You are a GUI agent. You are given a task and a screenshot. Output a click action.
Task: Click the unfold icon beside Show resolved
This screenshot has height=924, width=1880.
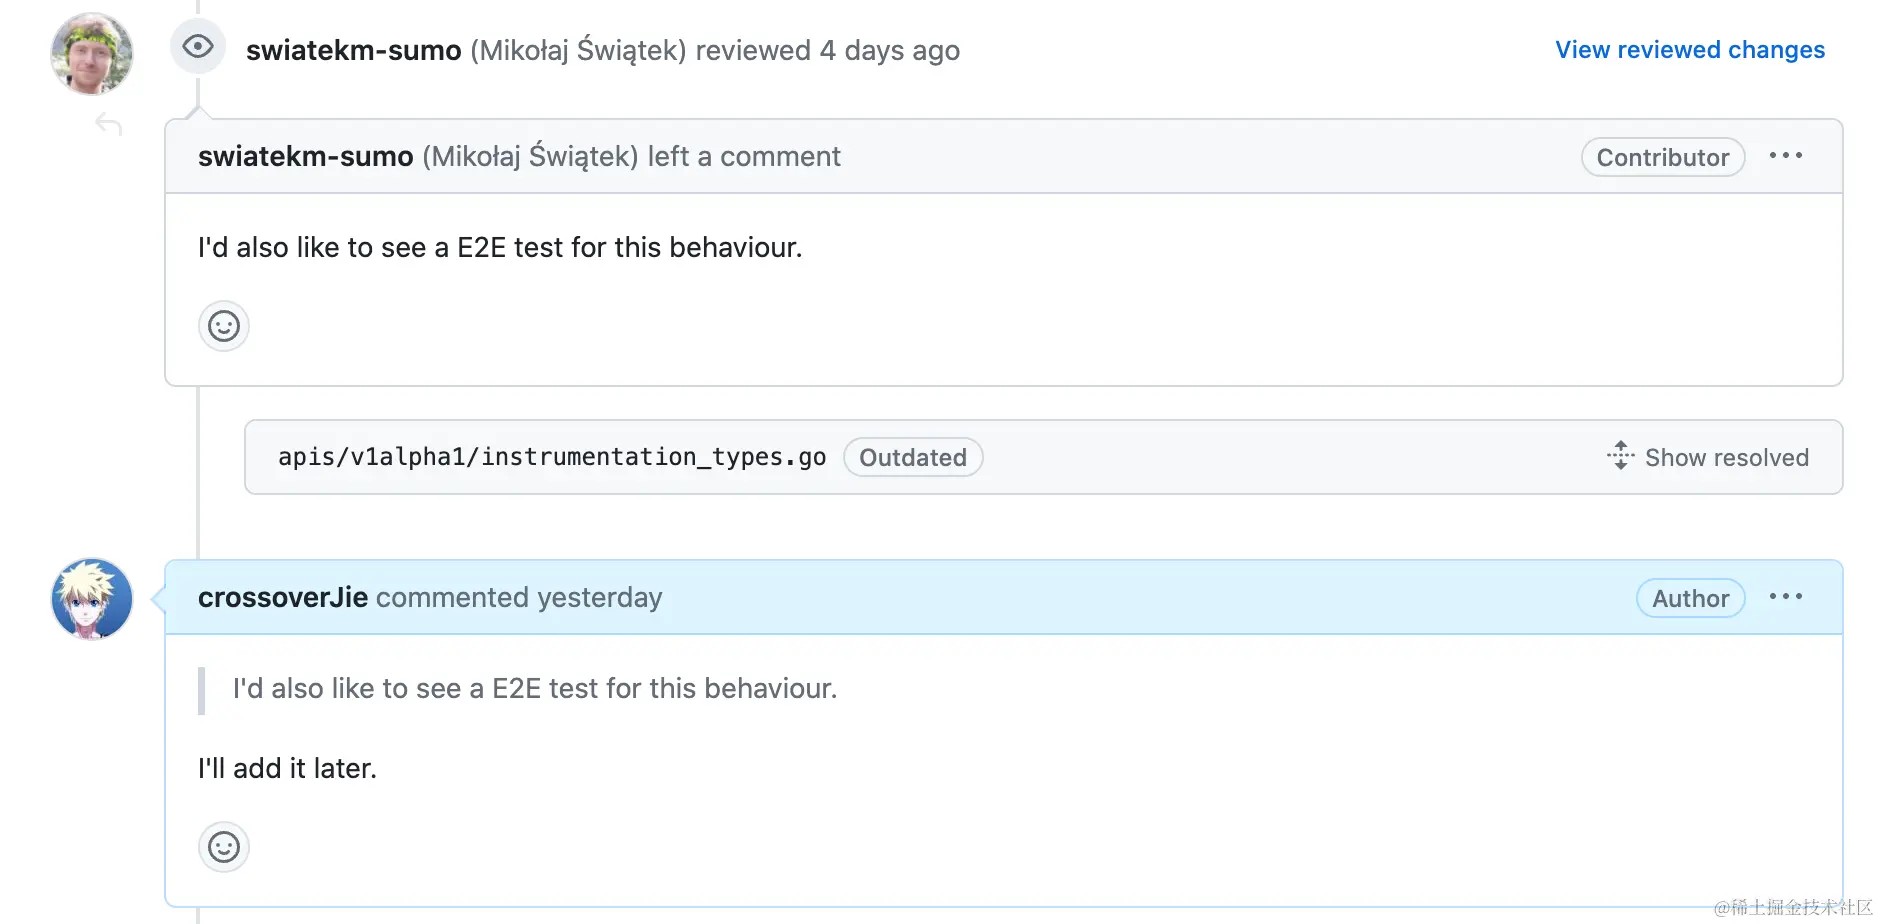click(x=1620, y=456)
